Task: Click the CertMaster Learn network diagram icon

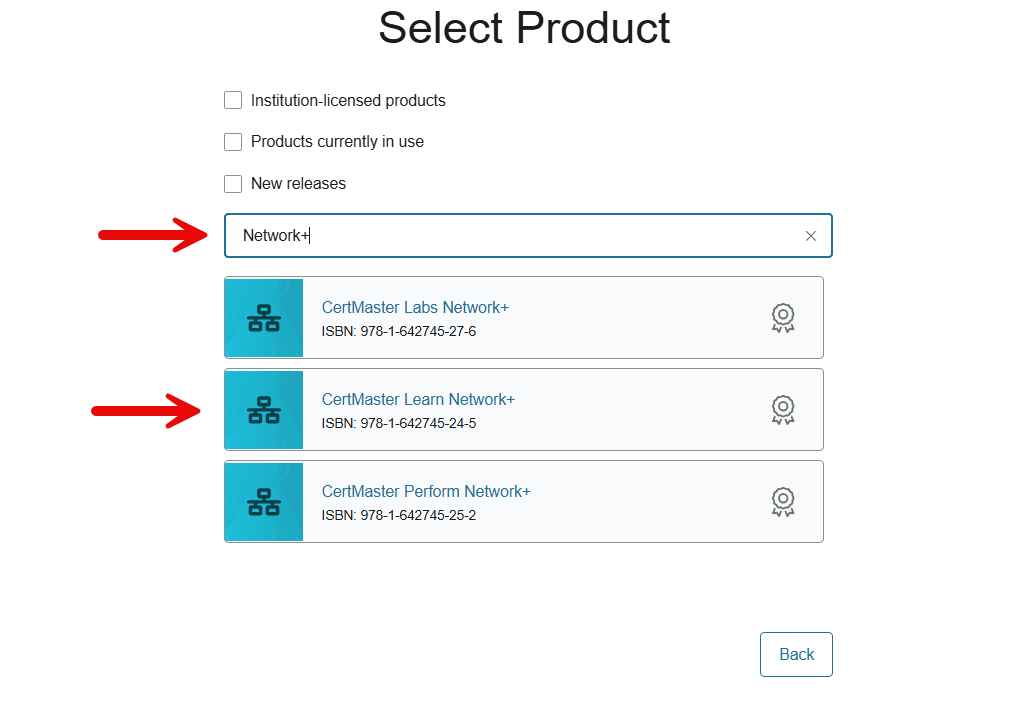Action: point(264,410)
